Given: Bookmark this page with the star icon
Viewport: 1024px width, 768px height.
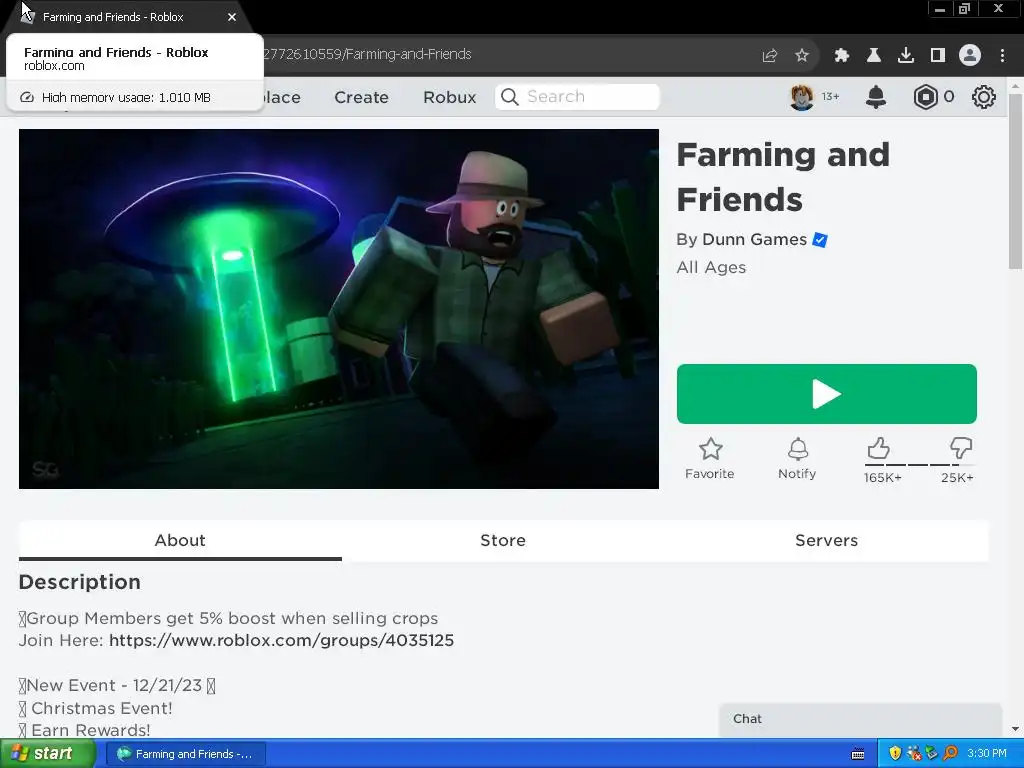Looking at the screenshot, I should pyautogui.click(x=802, y=56).
